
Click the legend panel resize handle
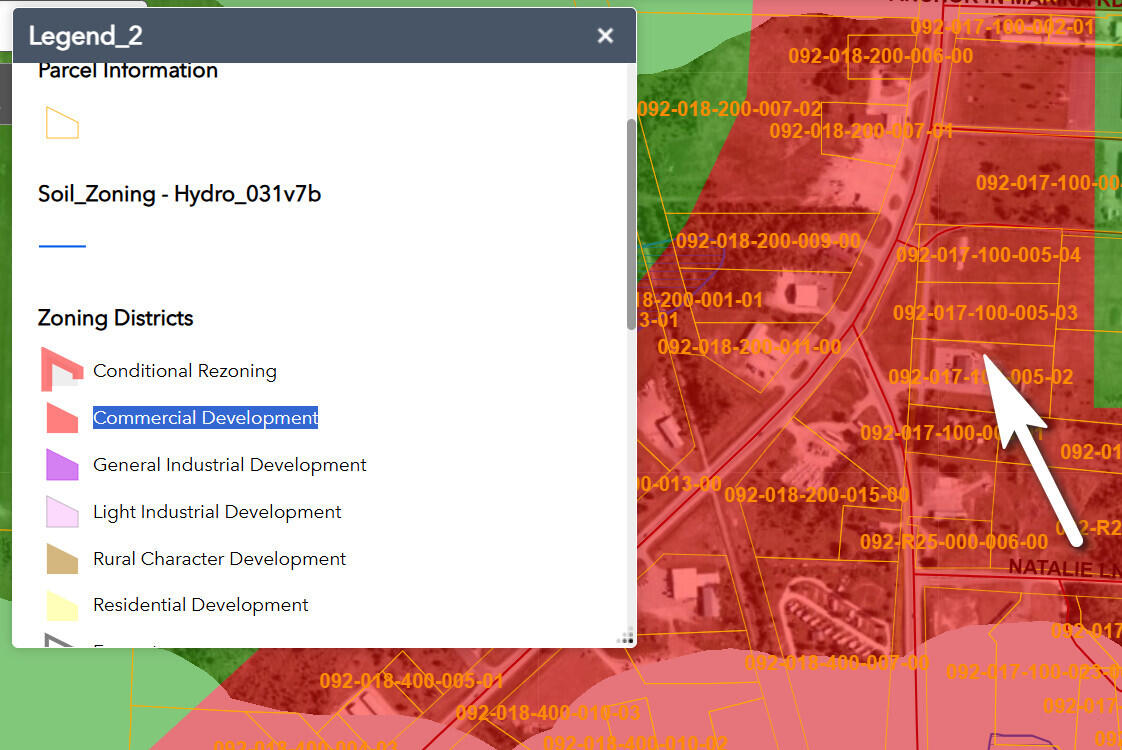click(x=626, y=637)
